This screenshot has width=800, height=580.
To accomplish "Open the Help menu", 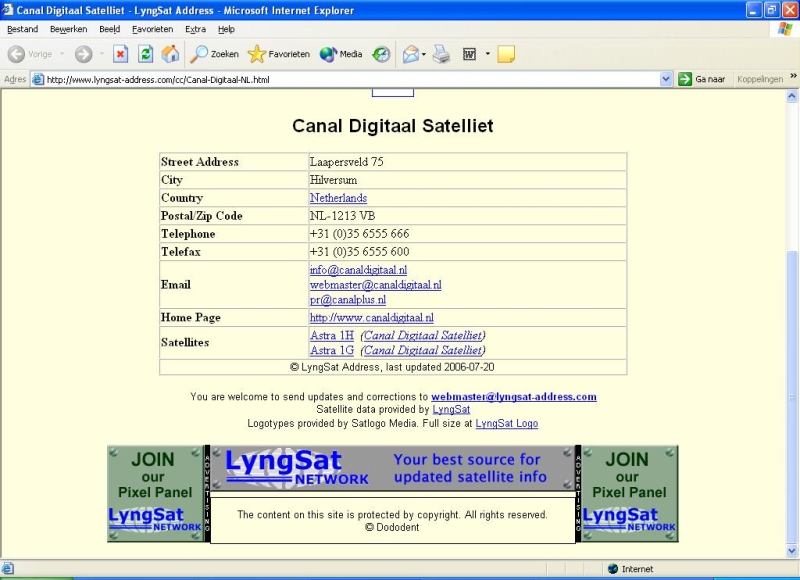I will [x=226, y=29].
